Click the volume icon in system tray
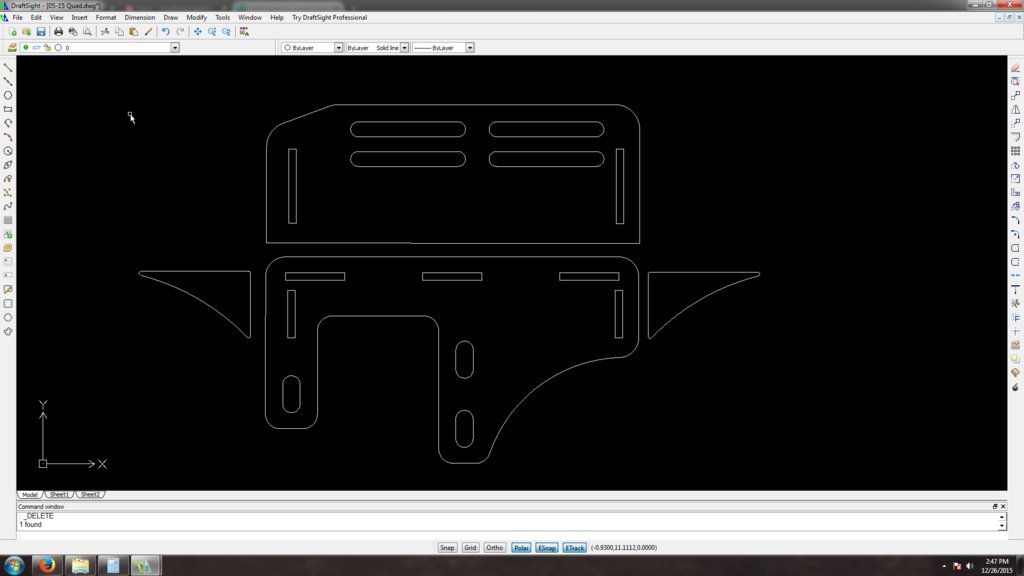This screenshot has height=576, width=1024. coord(970,566)
